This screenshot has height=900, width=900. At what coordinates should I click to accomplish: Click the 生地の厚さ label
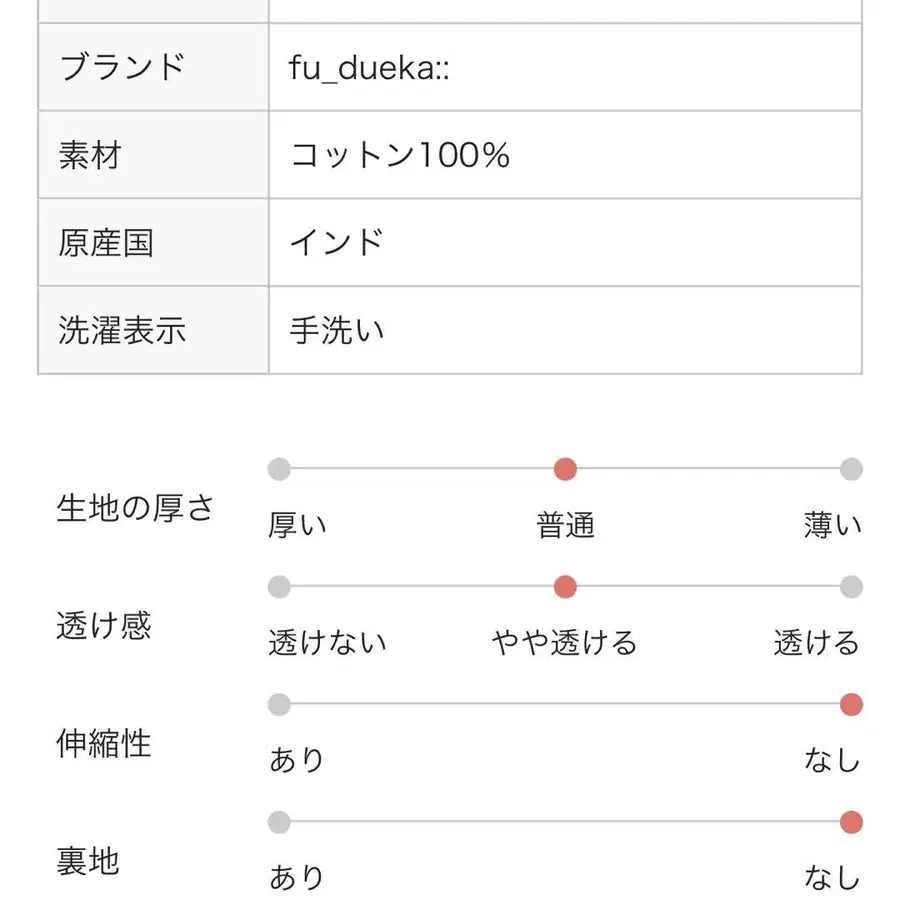(x=135, y=509)
